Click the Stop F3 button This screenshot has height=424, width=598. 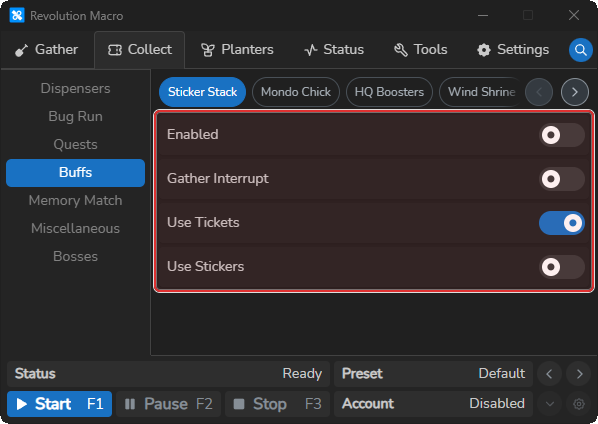point(277,404)
